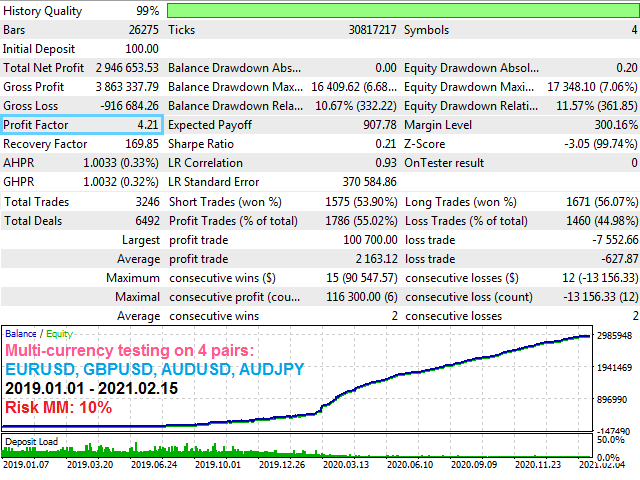This screenshot has height=480, width=640.
Task: Select the Recovery Factor value 169.85
Action: 142,144
